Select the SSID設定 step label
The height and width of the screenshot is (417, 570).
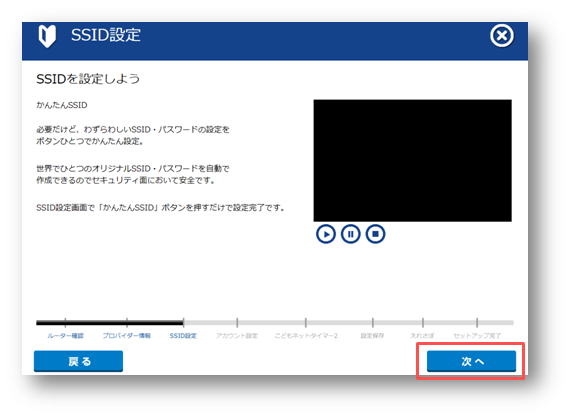[183, 336]
